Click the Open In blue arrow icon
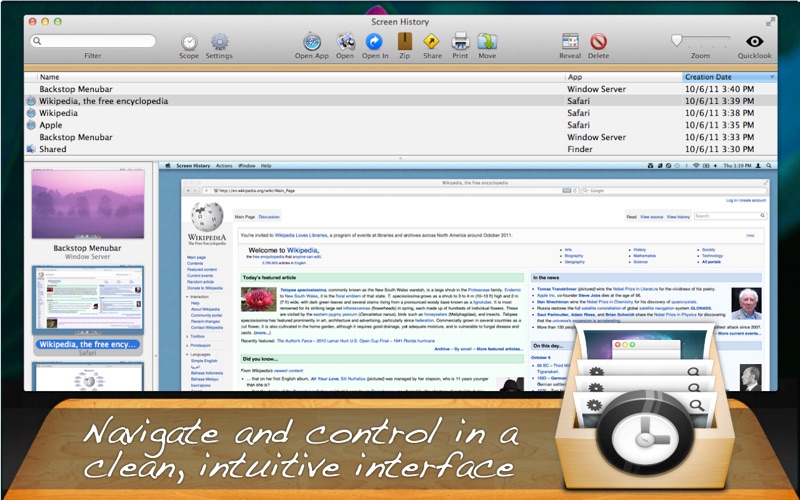800x500 pixels. [374, 41]
